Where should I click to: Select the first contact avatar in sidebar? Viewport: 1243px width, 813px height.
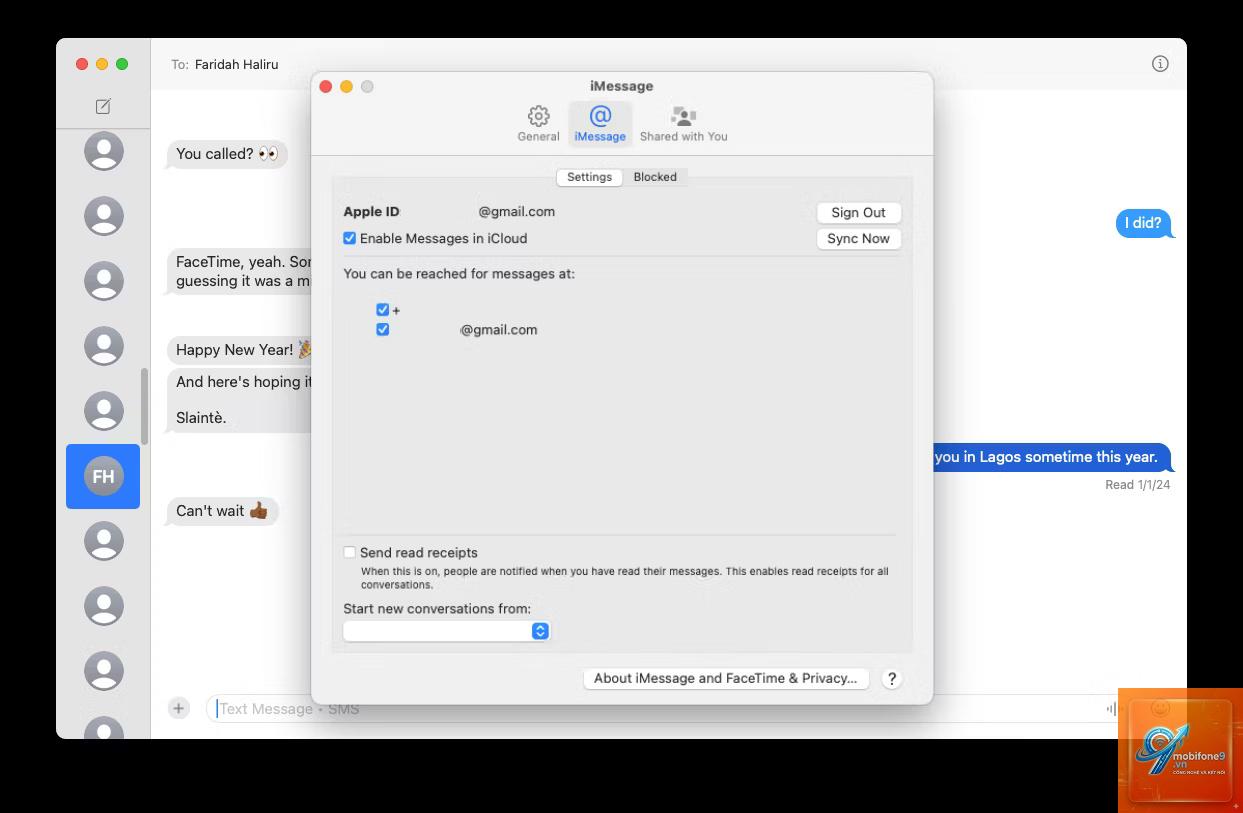point(104,151)
